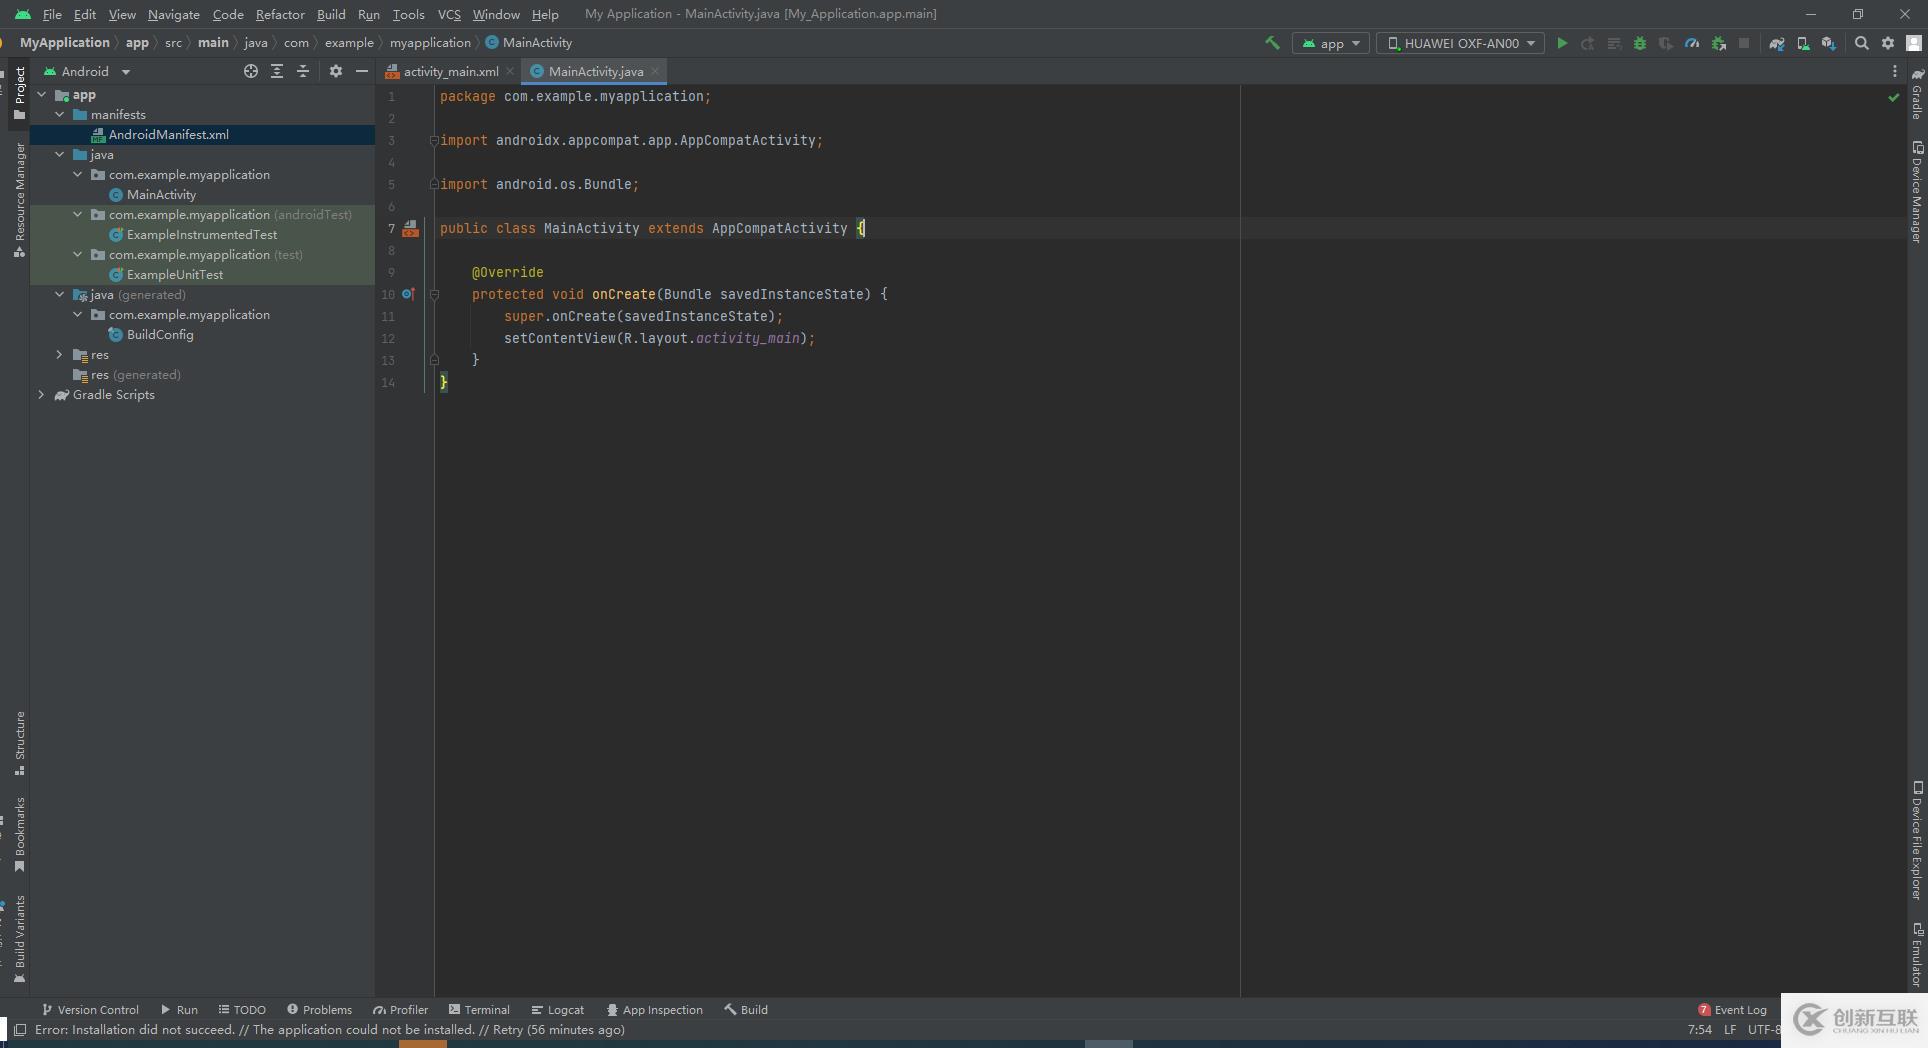Click the Make Project hammer icon
1928x1048 pixels.
point(1272,43)
